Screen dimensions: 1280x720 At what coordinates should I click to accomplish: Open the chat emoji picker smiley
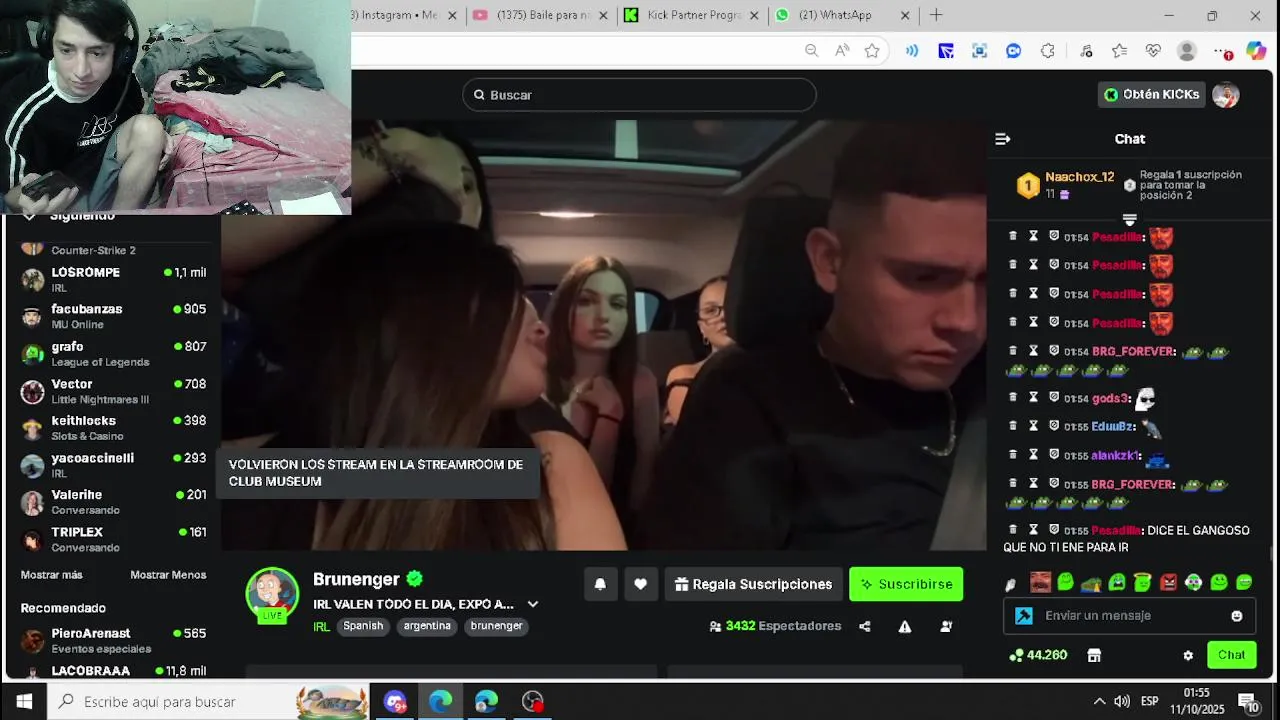1237,616
